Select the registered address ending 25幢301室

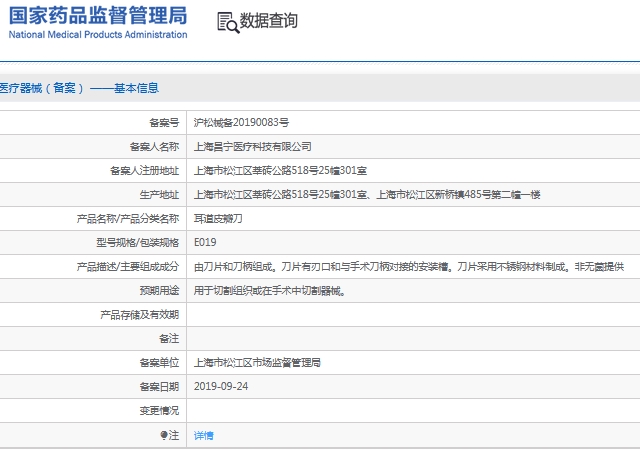click(280, 171)
